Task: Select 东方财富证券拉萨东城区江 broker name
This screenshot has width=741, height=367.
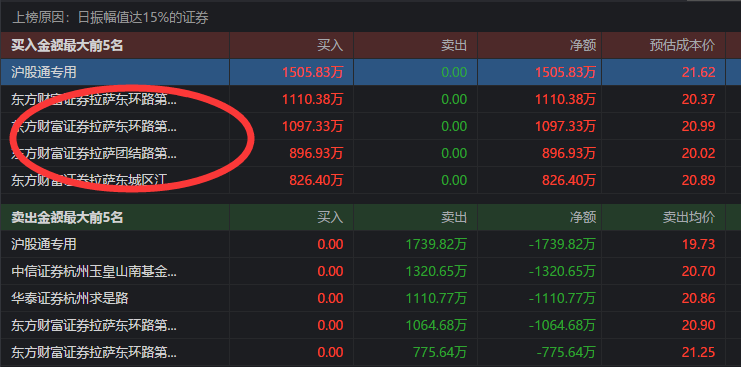Action: click(89, 180)
